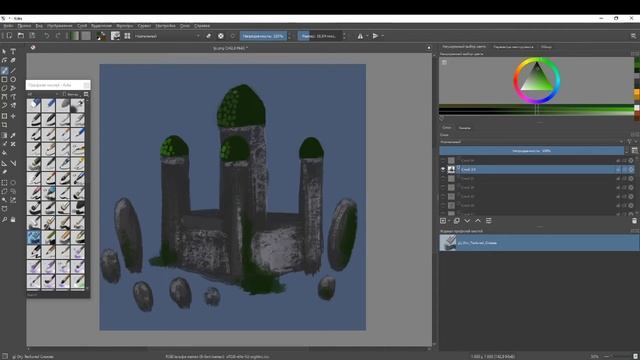Toggle vertical mirror mode
Image resolution: width=640 pixels, height=360 pixels.
click(x=375, y=36)
